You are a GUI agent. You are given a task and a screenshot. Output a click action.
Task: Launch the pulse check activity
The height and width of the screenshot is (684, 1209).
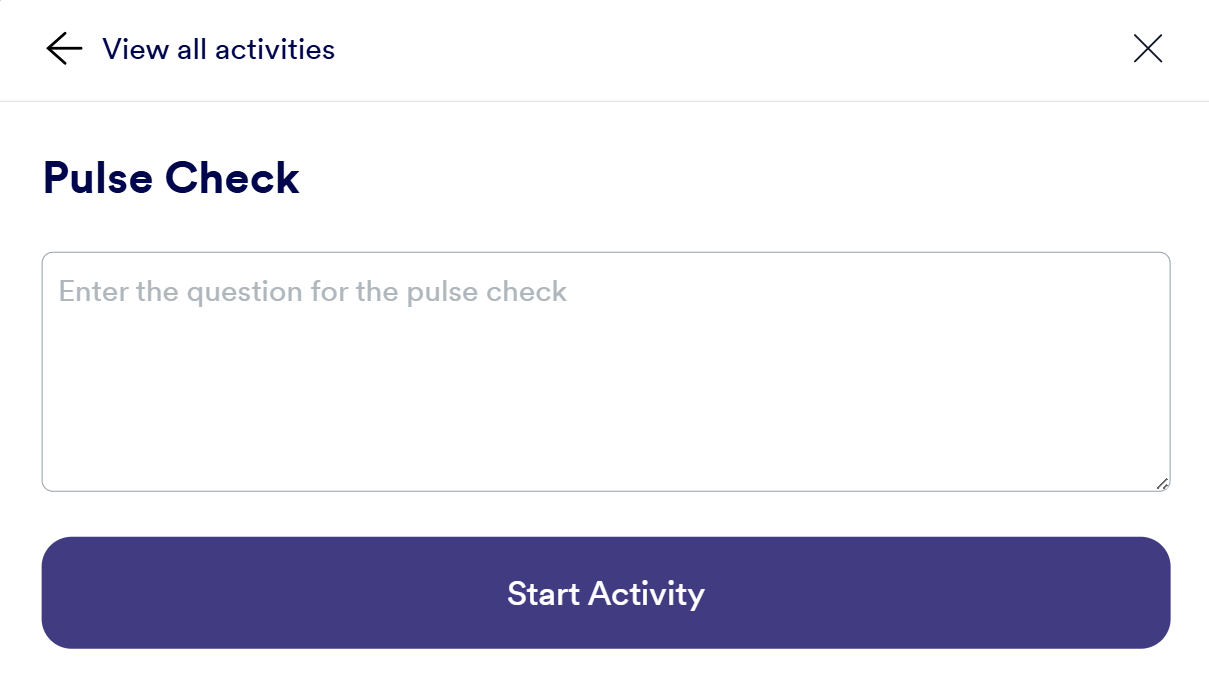point(605,593)
